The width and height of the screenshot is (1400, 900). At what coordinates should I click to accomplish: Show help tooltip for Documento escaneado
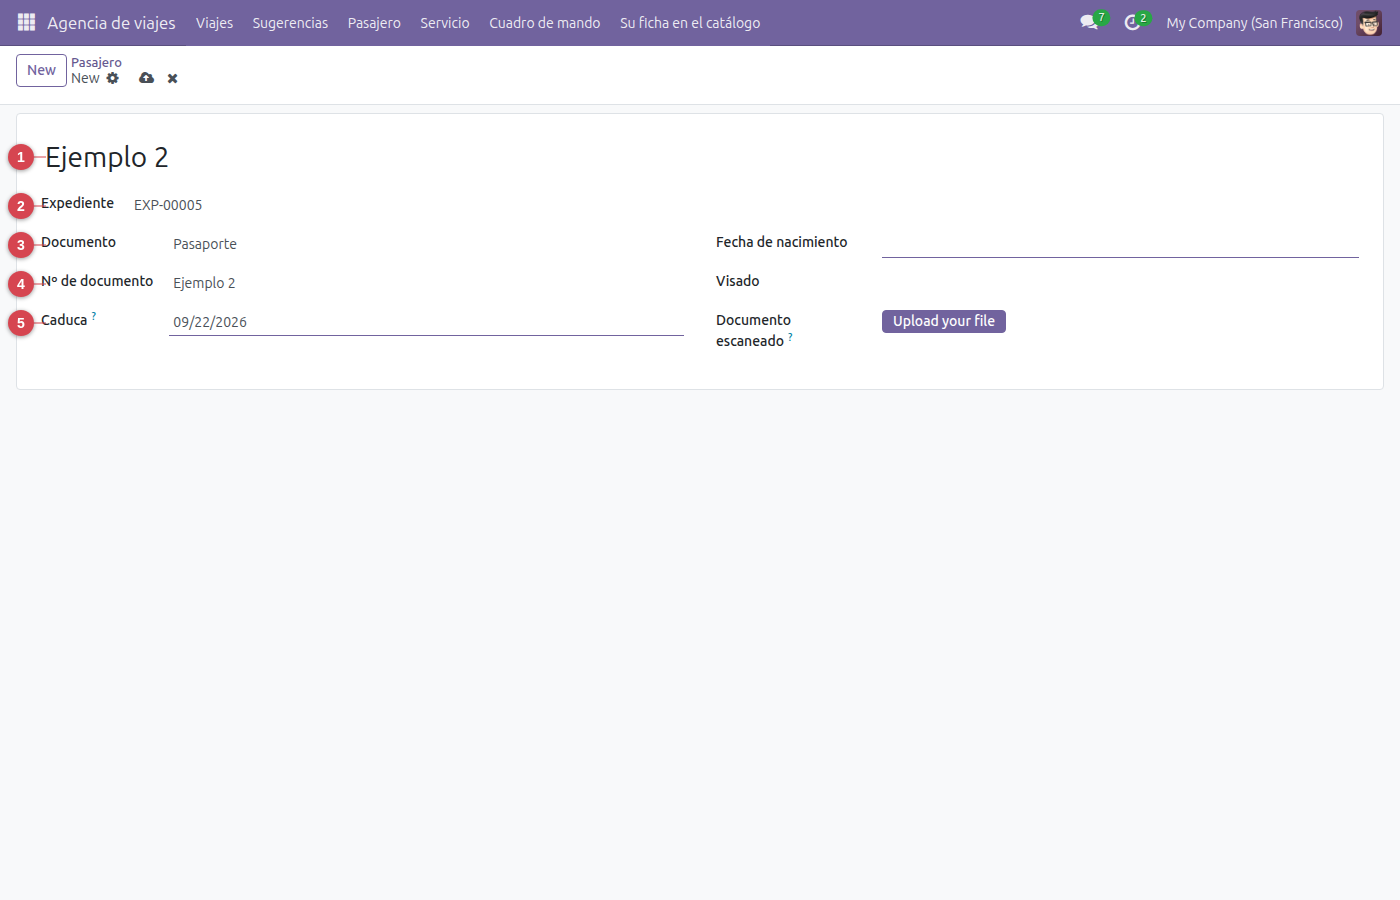click(x=790, y=337)
